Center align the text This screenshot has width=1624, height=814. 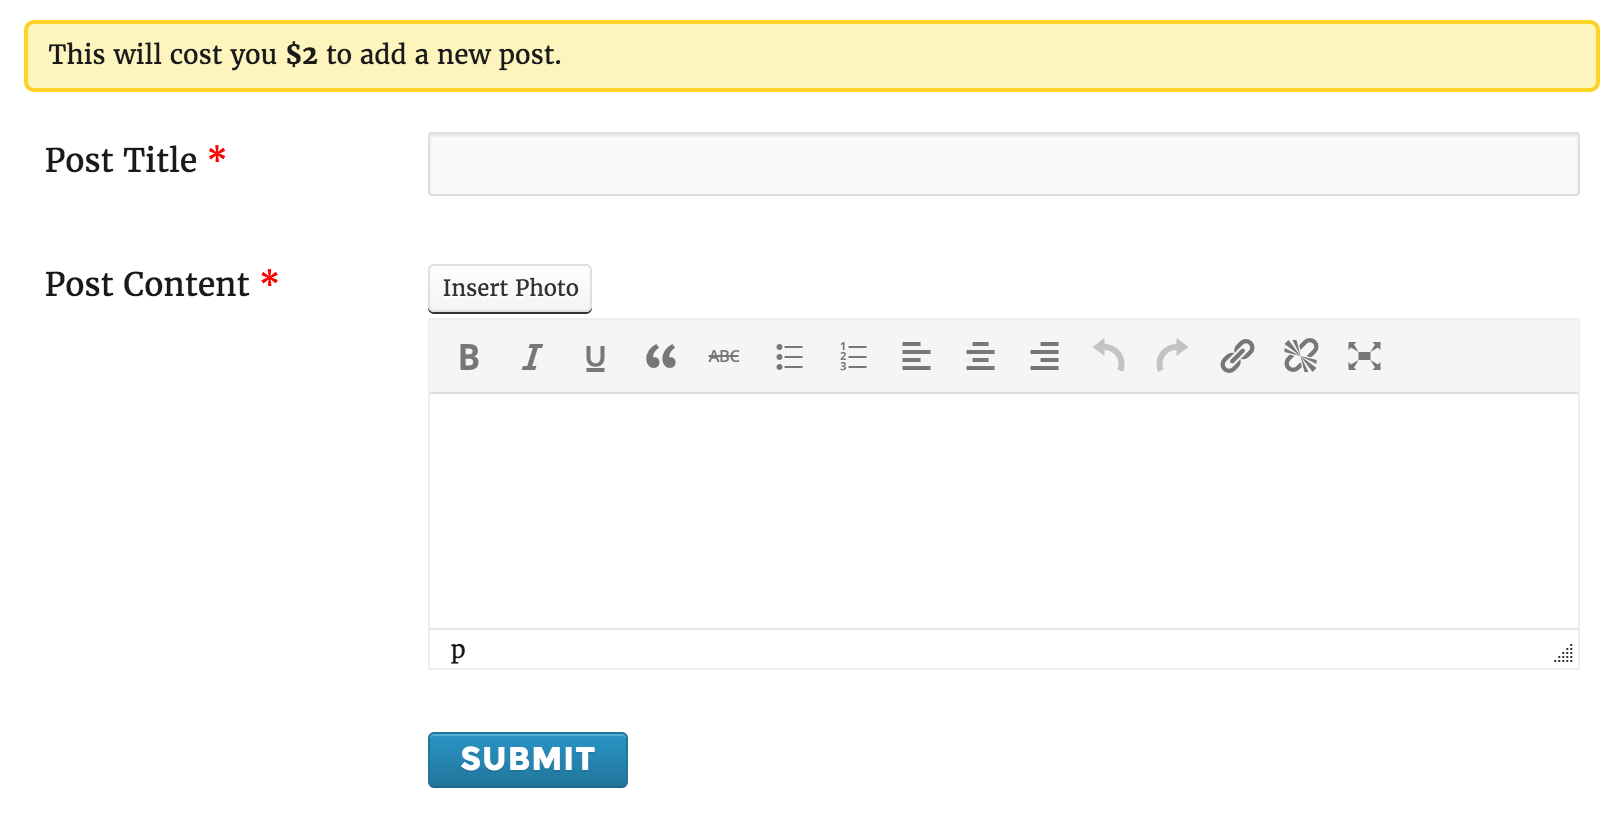click(x=980, y=357)
